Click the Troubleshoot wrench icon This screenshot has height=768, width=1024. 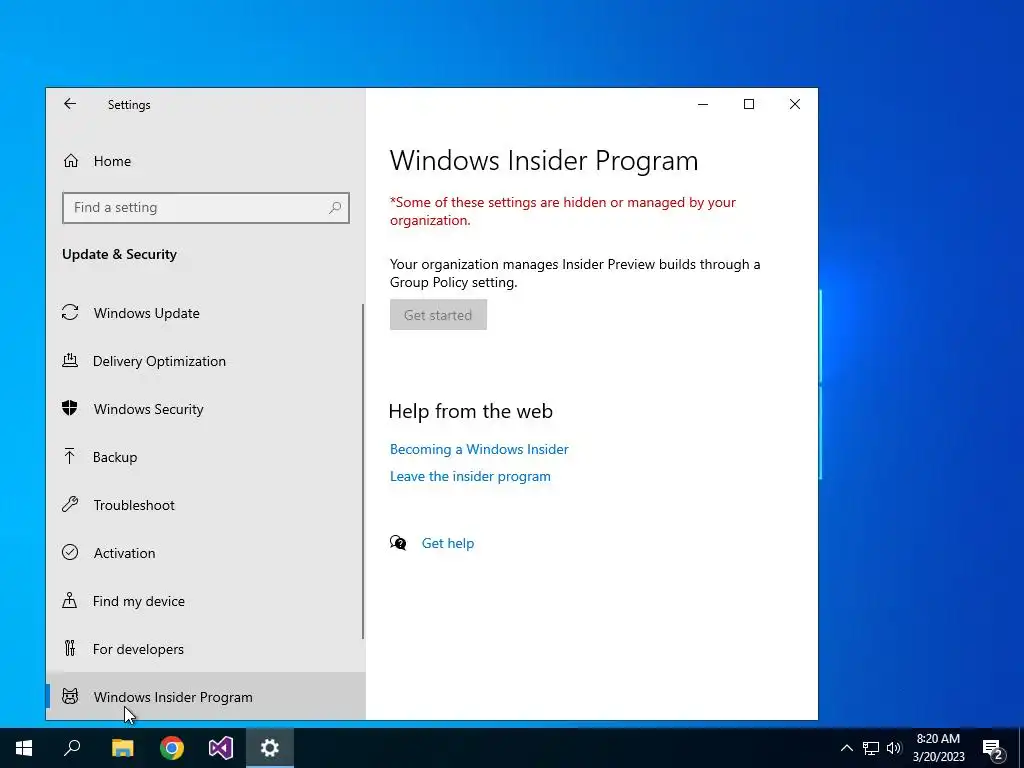click(70, 504)
